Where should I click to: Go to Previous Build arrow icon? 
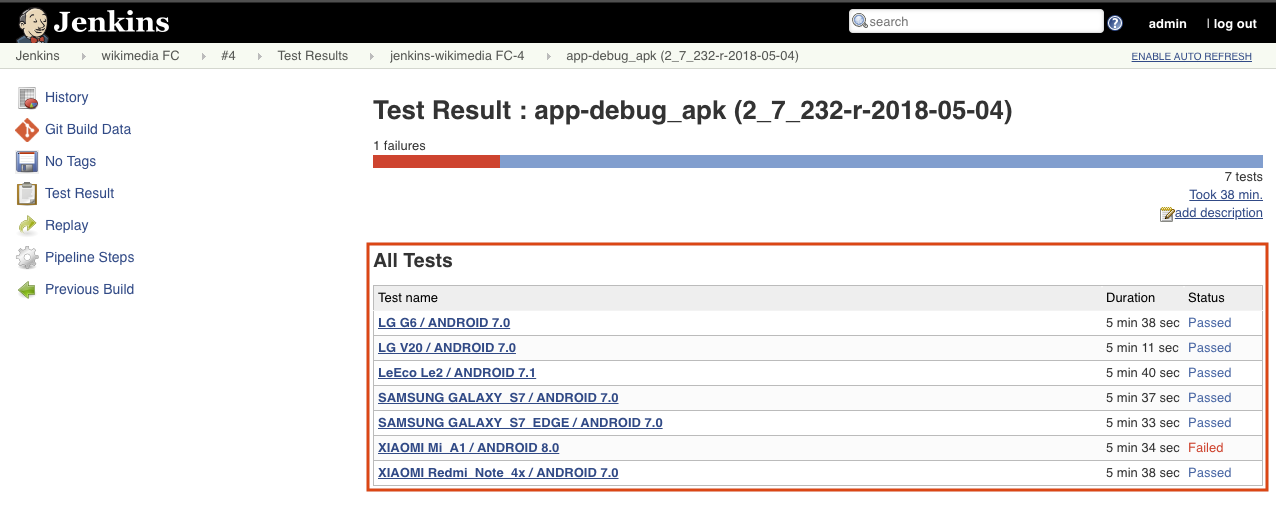pos(27,289)
